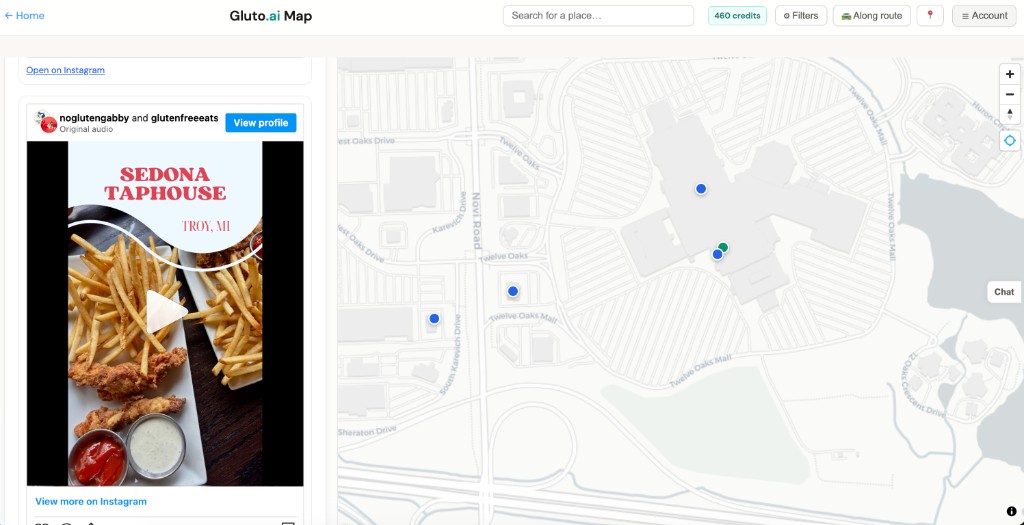
Task: Select blue marker near South Karevich Drive
Action: [x=434, y=319]
